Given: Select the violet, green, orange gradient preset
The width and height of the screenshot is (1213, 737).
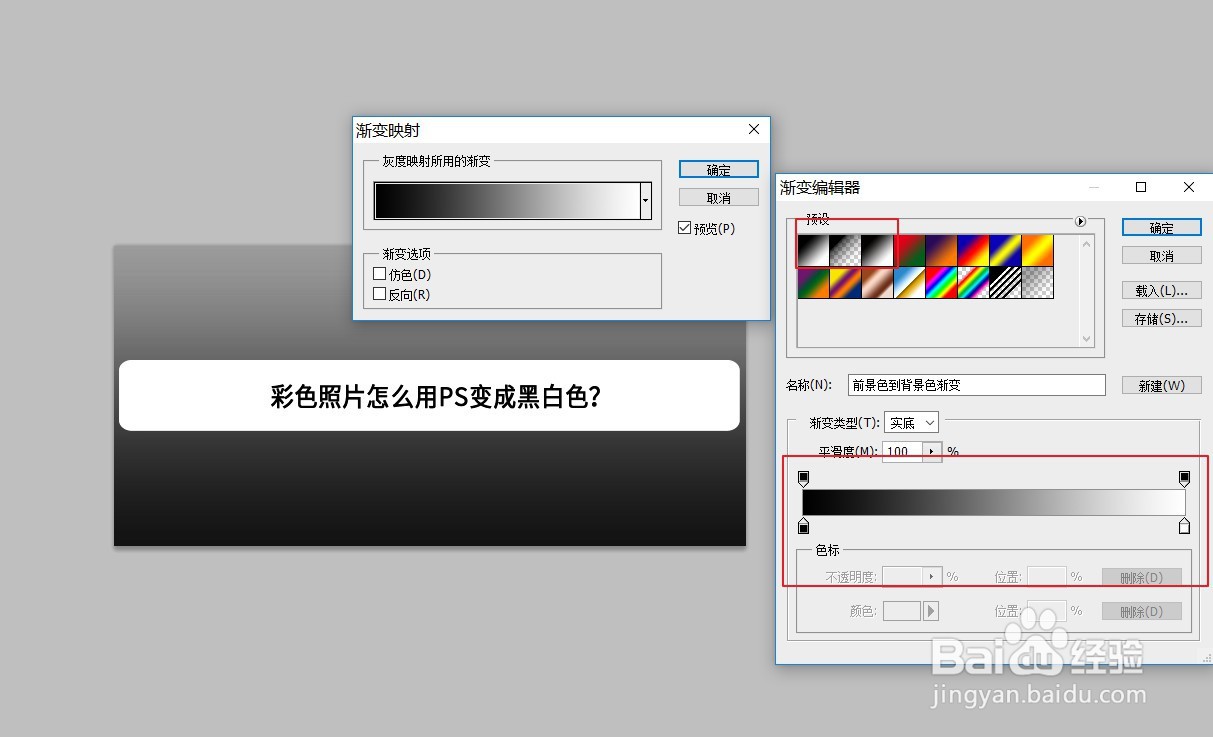Looking at the screenshot, I should click(813, 282).
